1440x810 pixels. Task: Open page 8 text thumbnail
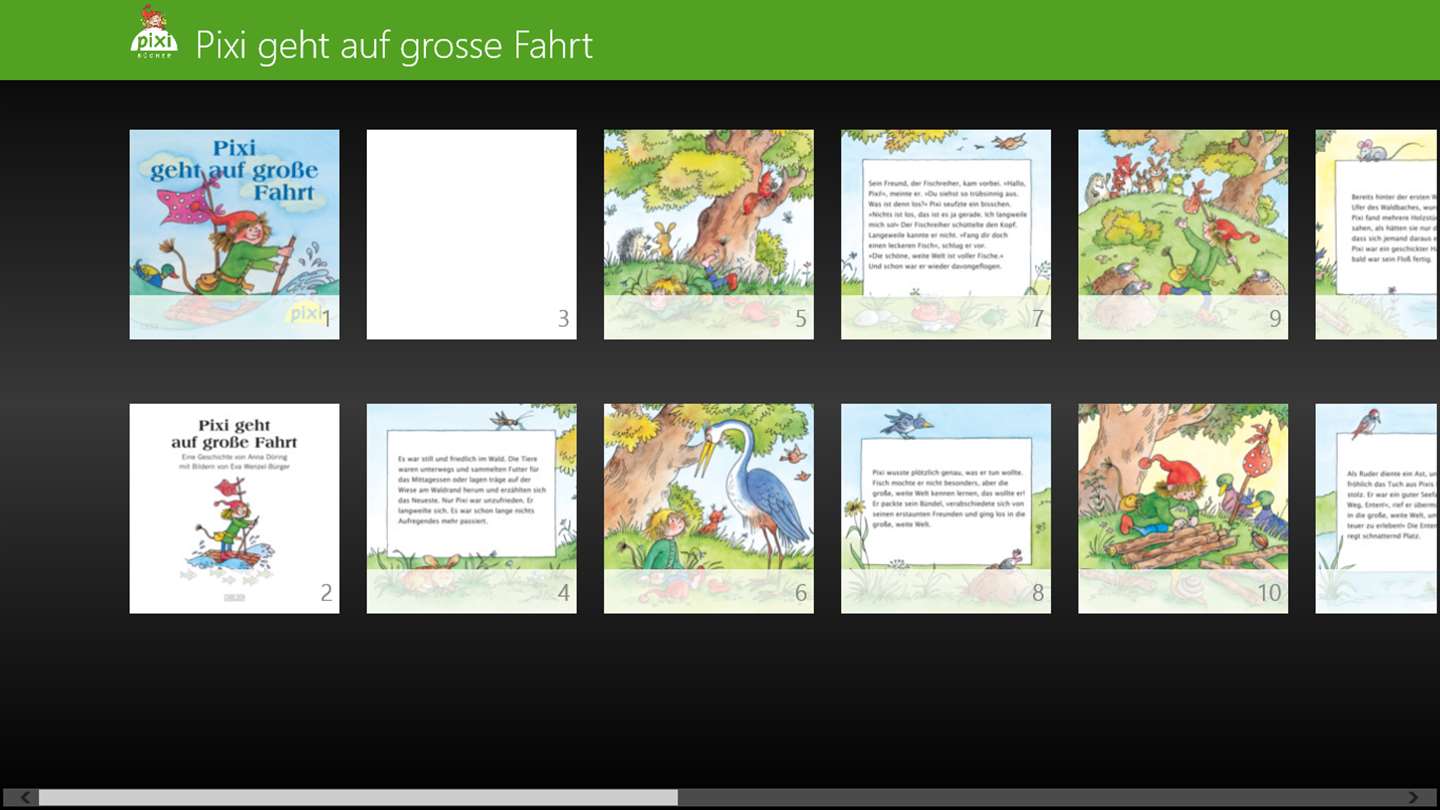945,508
